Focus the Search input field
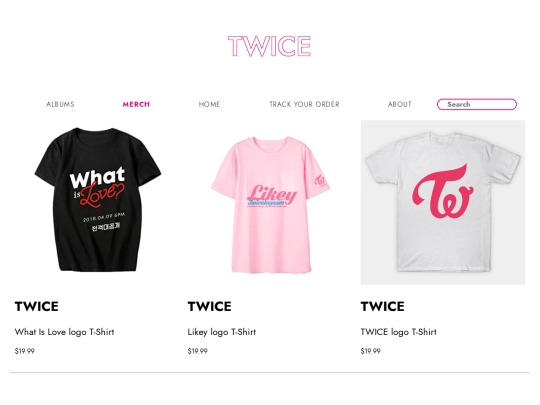Screen dimensions: 540x405 (477, 104)
